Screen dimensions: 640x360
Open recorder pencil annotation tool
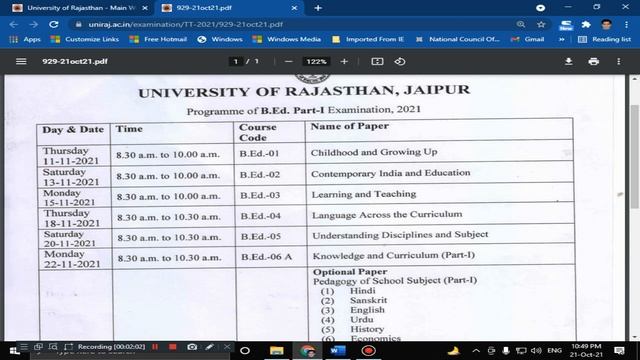pos(209,347)
